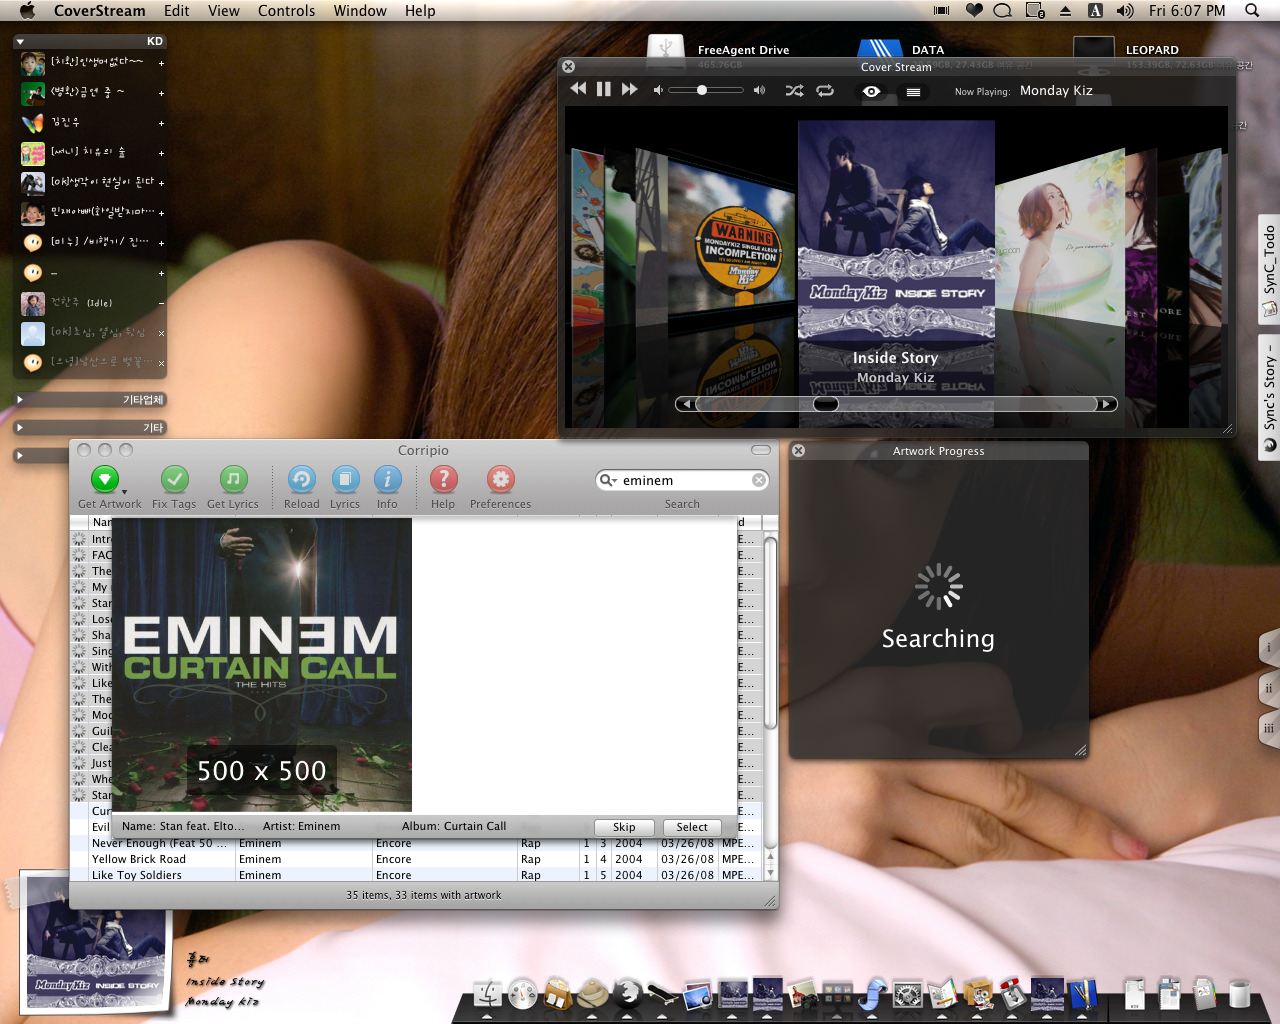Click the red Help question mark icon
This screenshot has width=1280, height=1024.
click(x=443, y=479)
